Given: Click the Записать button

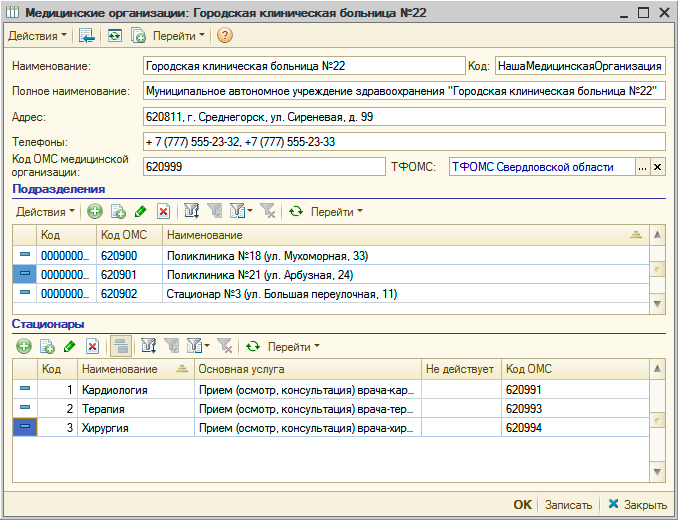Looking at the screenshot, I should 569,505.
